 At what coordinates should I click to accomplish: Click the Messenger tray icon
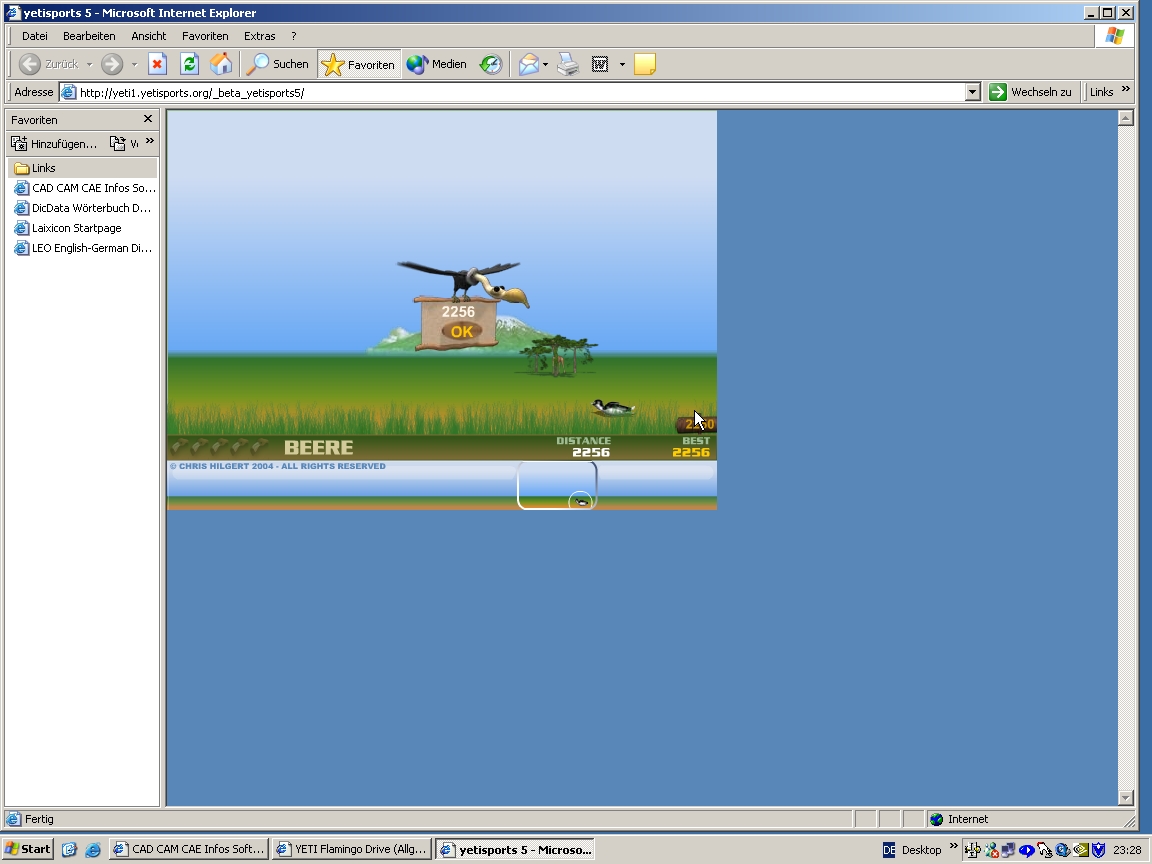tap(991, 850)
